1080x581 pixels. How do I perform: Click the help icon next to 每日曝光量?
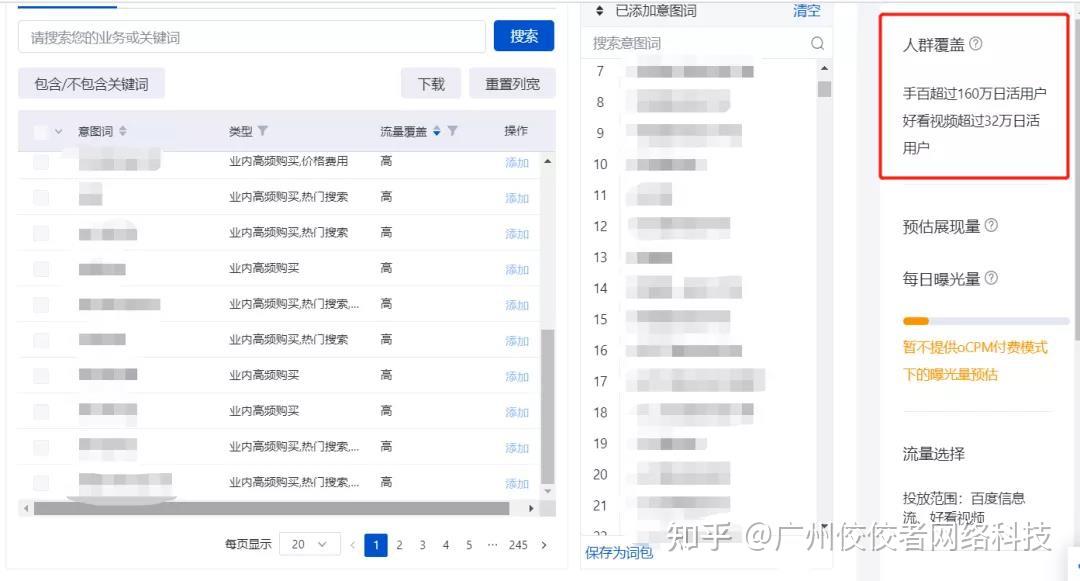[x=991, y=278]
